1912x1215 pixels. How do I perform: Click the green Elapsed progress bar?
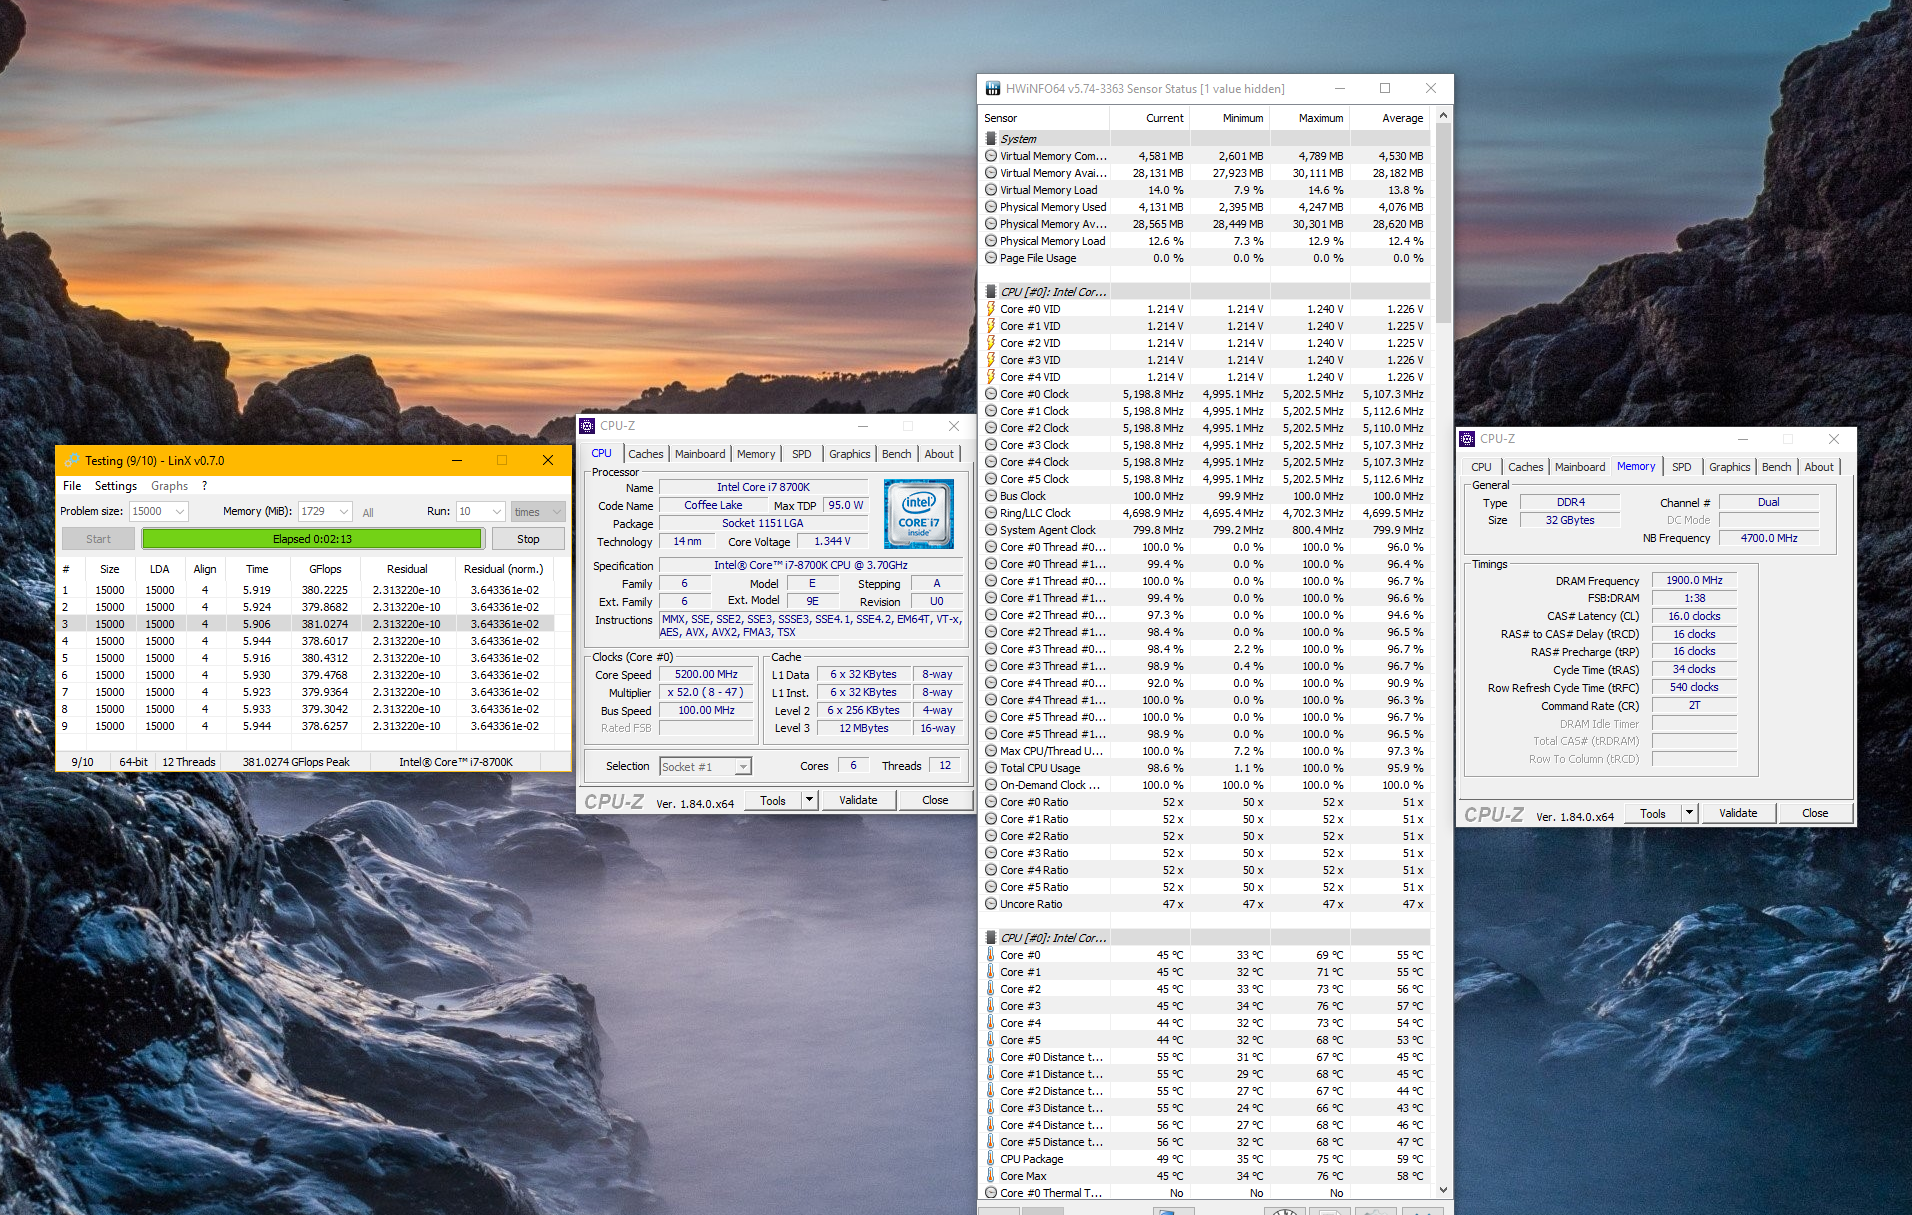tap(312, 539)
